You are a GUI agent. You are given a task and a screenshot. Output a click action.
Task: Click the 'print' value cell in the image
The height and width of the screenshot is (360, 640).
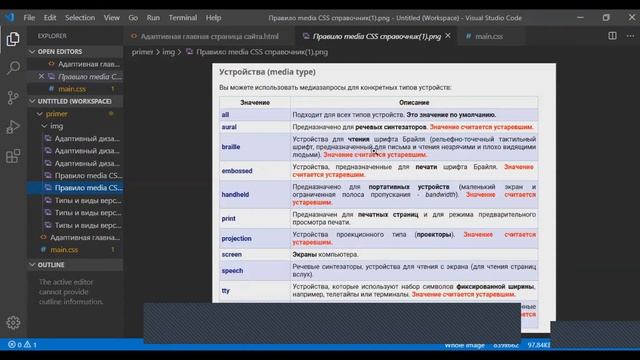pos(255,218)
